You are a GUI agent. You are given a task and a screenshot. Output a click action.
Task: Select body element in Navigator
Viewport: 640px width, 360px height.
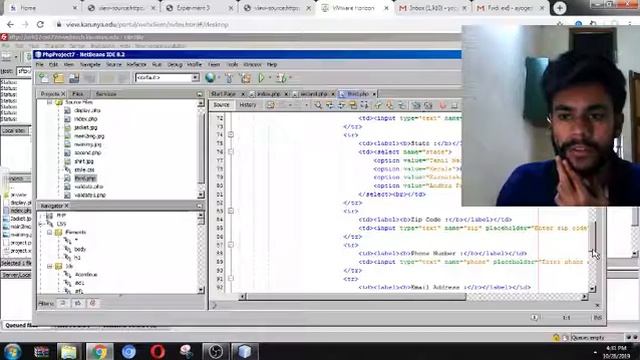pyautogui.click(x=80, y=249)
